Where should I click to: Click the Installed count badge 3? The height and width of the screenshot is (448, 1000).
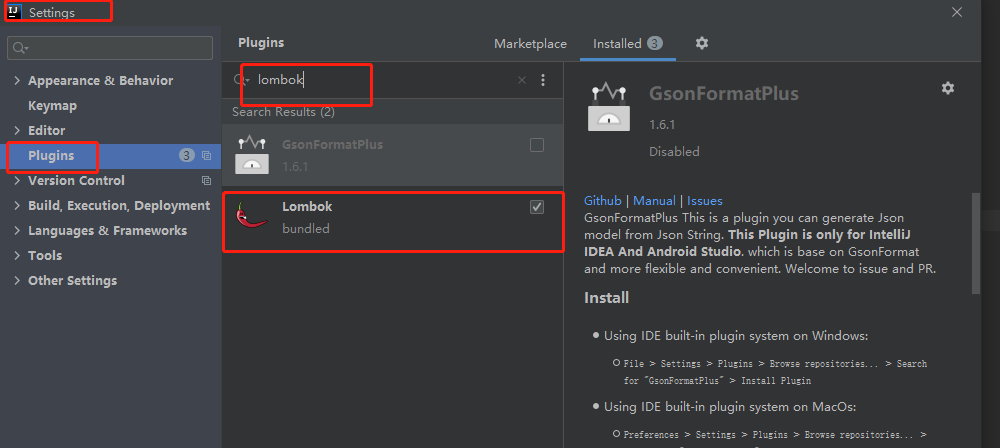[655, 43]
